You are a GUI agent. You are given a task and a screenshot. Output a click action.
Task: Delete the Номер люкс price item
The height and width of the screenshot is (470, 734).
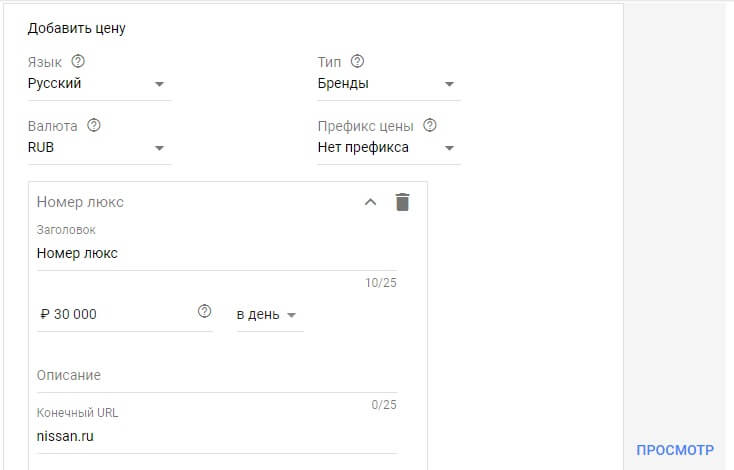[402, 202]
